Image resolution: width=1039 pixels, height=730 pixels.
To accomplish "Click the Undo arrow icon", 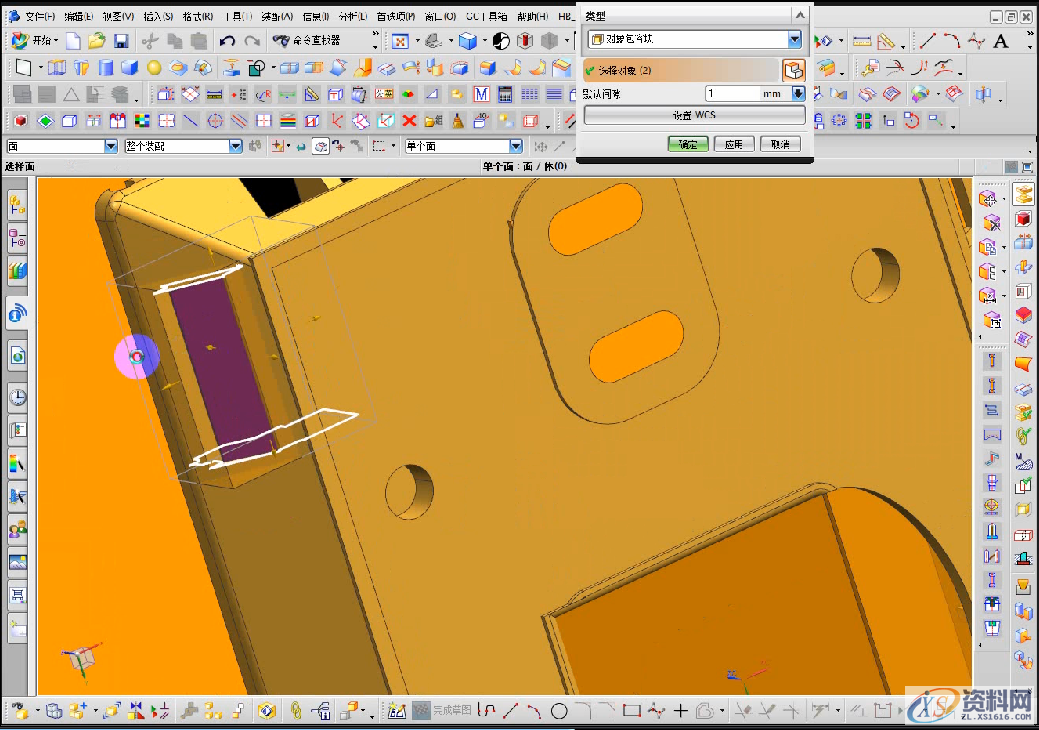I will coord(228,41).
